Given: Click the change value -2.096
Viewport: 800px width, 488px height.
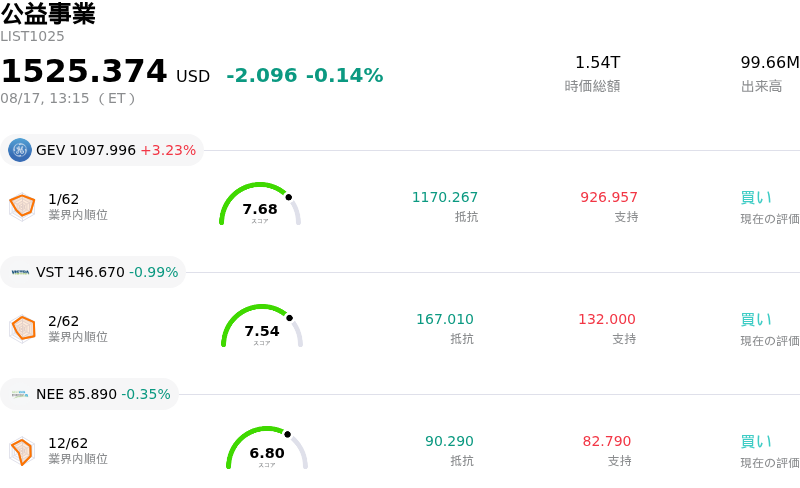Looking at the screenshot, I should click(262, 76).
